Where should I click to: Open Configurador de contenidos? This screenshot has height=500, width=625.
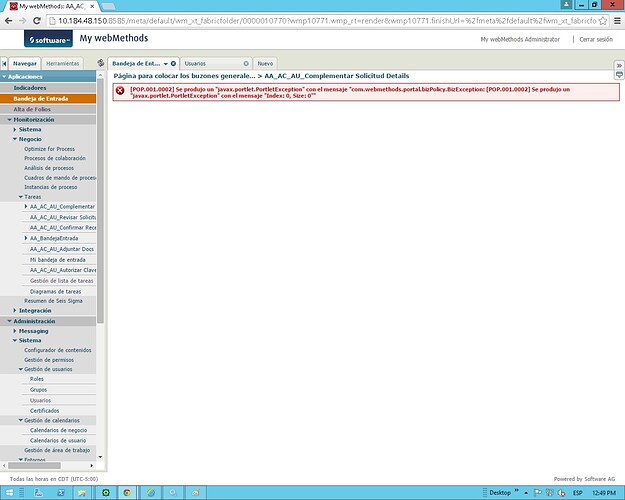click(58, 350)
